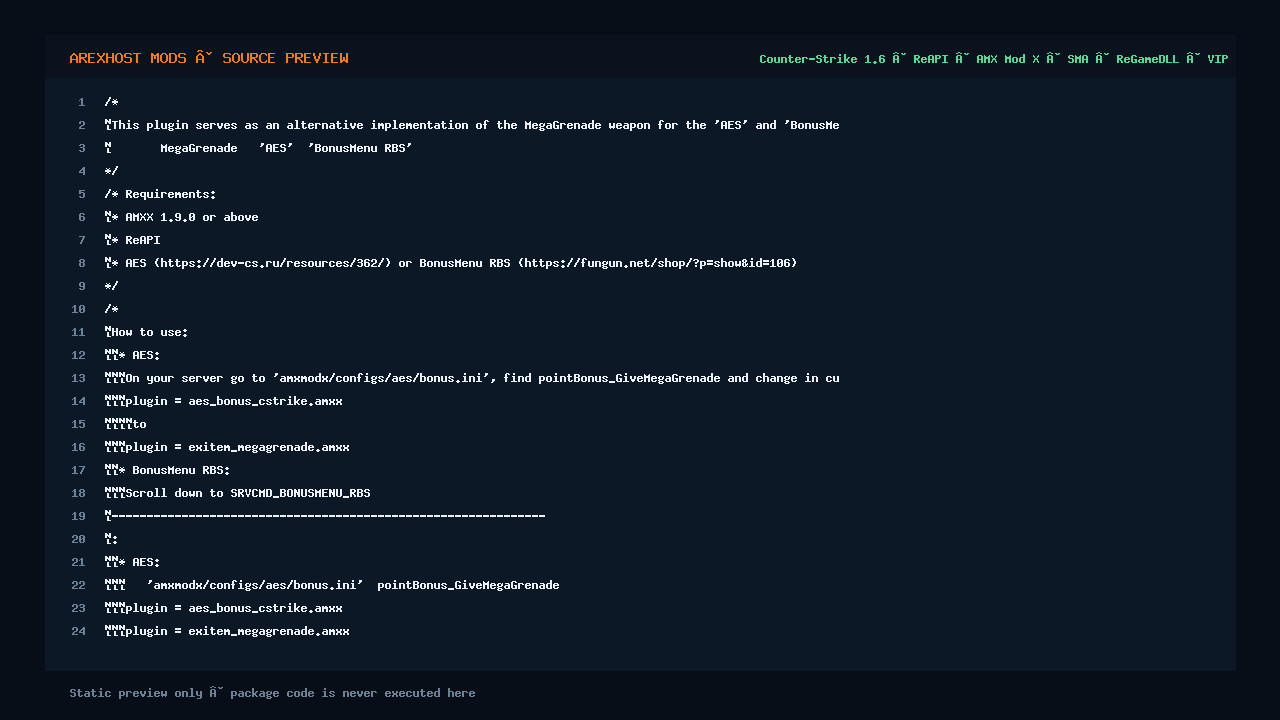Viewport: 1280px width, 720px height.
Task: Click the Counter-Strike 1.6 tags header text
Action: tap(993, 59)
